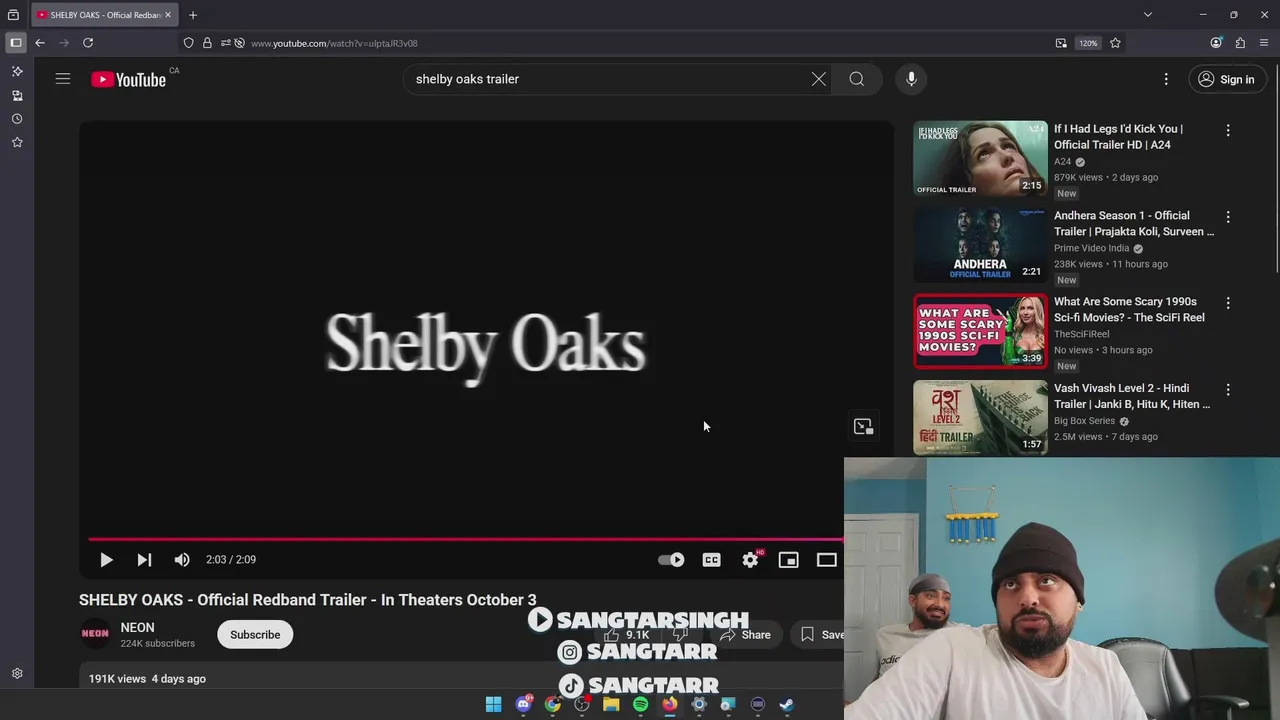Viewport: 1280px width, 720px height.
Task: Open tracking protection shield
Action: pyautogui.click(x=188, y=43)
